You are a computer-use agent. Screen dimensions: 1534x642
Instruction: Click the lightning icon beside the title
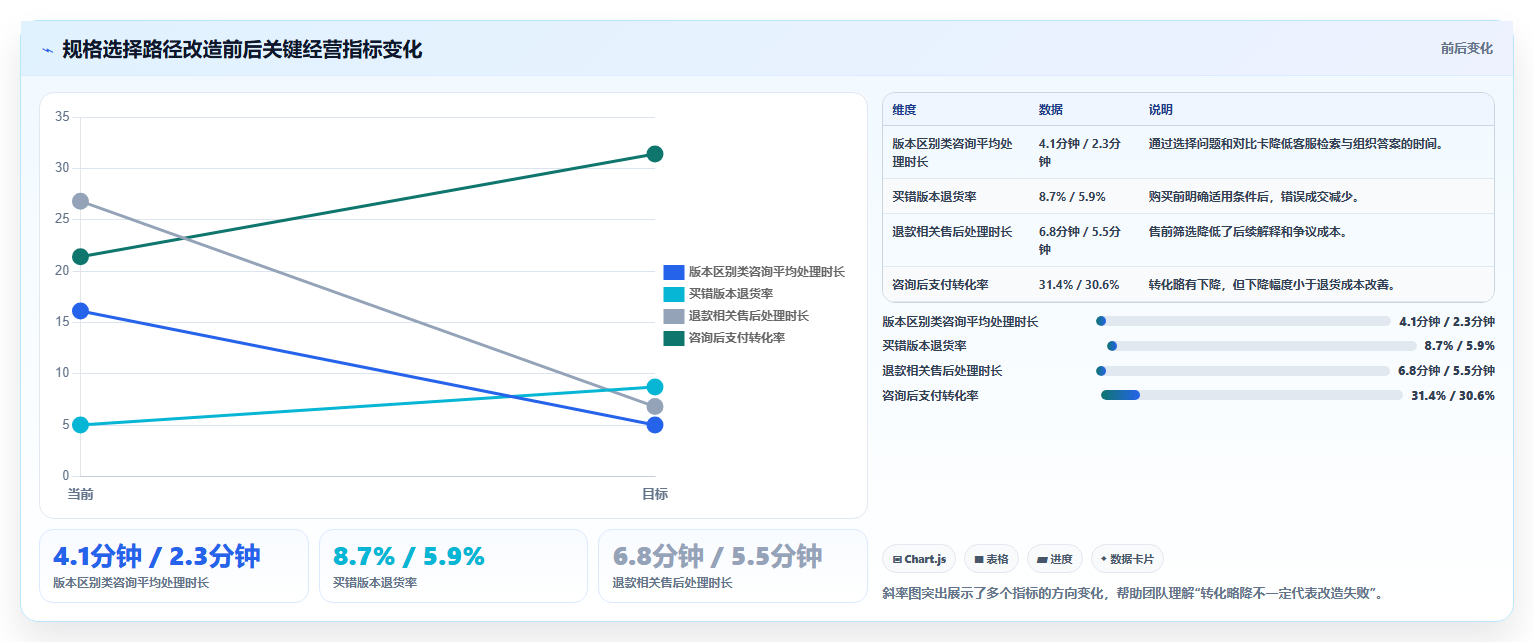(48, 50)
